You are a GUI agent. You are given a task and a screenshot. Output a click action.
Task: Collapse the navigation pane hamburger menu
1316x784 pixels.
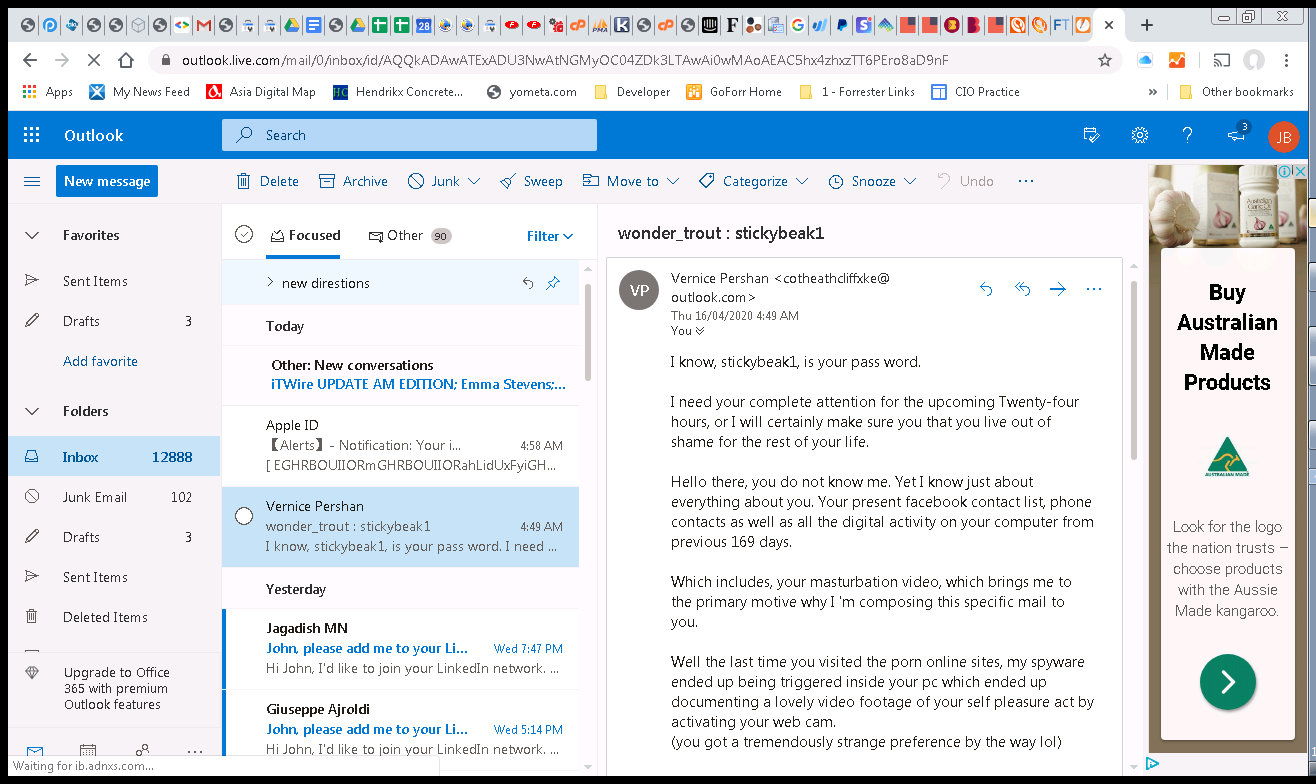[32, 181]
